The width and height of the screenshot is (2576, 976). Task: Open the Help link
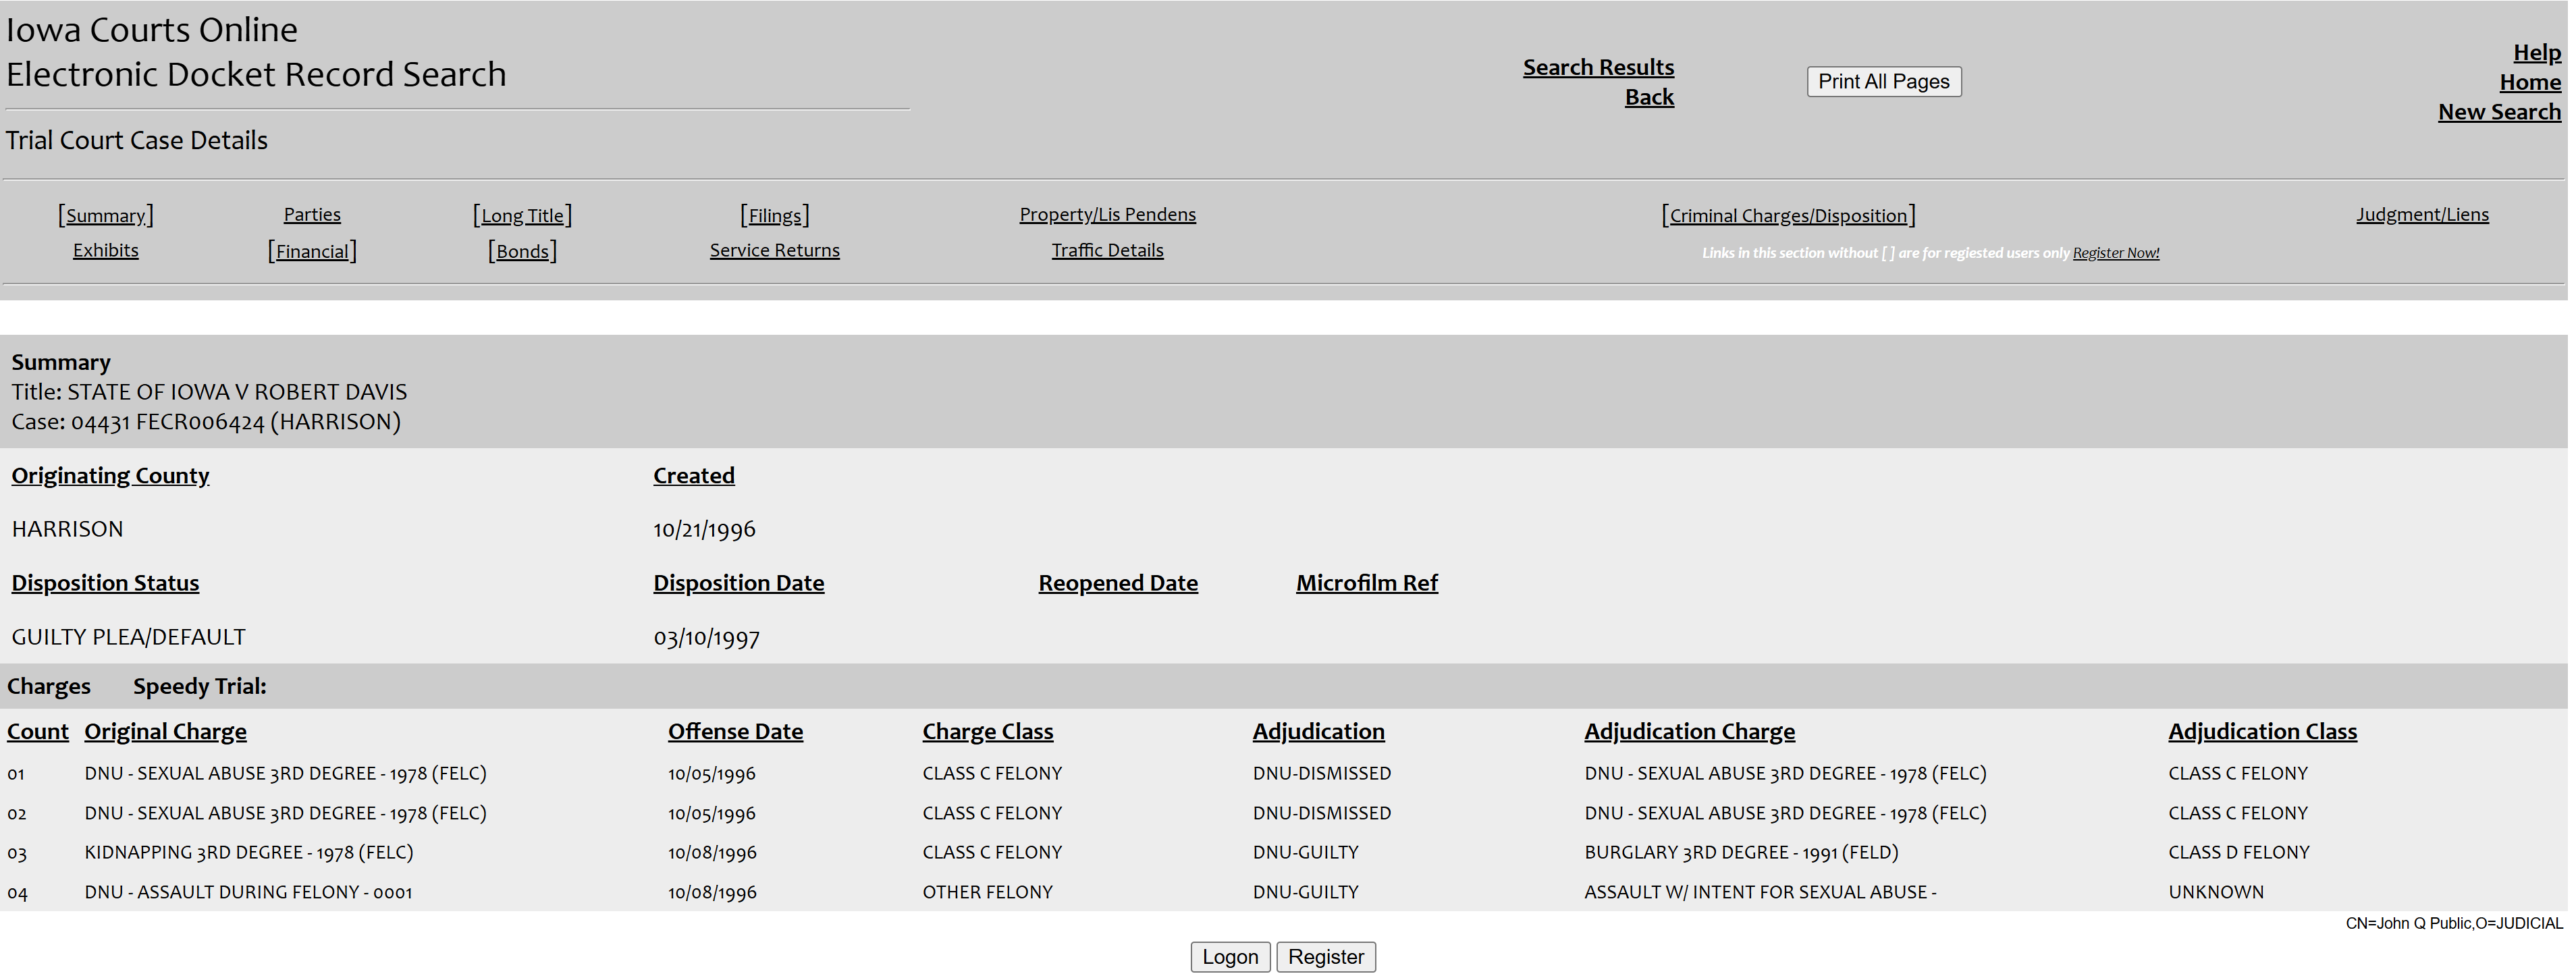tap(2536, 53)
